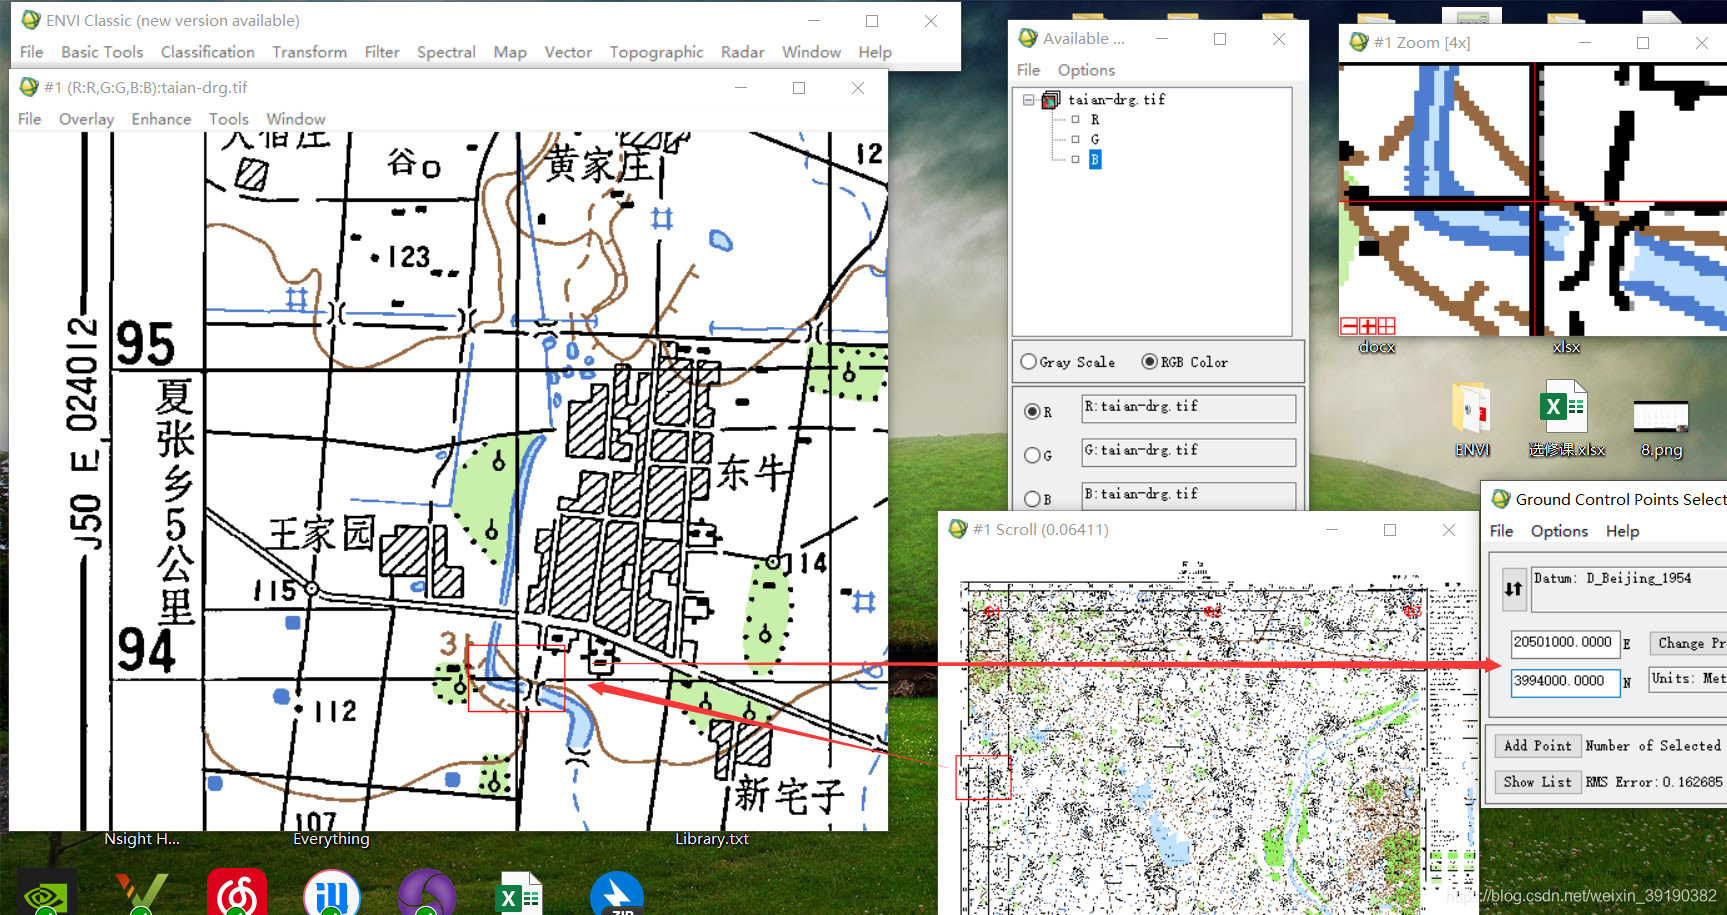The image size is (1727, 915).
Task: Click the Available Bands window title logo
Action: click(x=1028, y=38)
